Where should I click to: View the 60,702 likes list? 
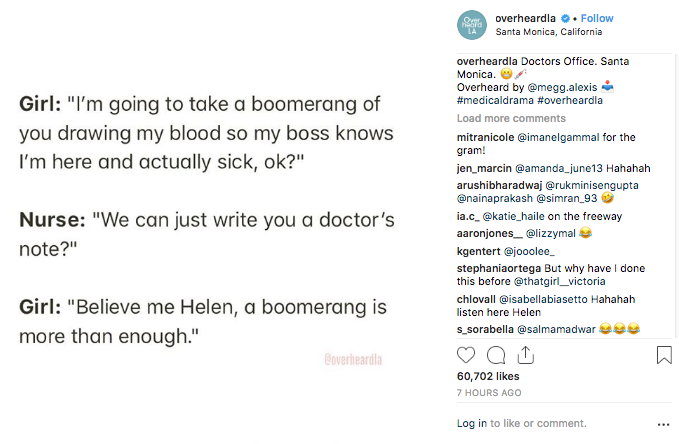pyautogui.click(x=488, y=376)
